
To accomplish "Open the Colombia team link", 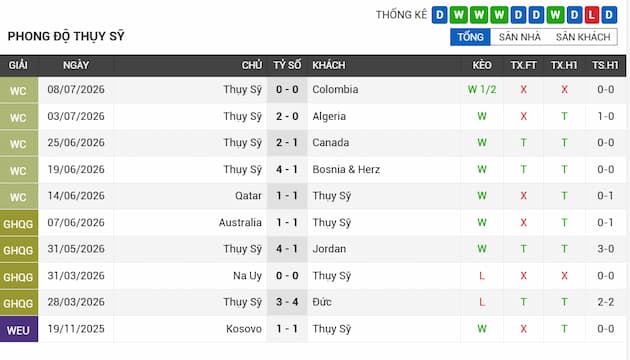I will pyautogui.click(x=335, y=90).
